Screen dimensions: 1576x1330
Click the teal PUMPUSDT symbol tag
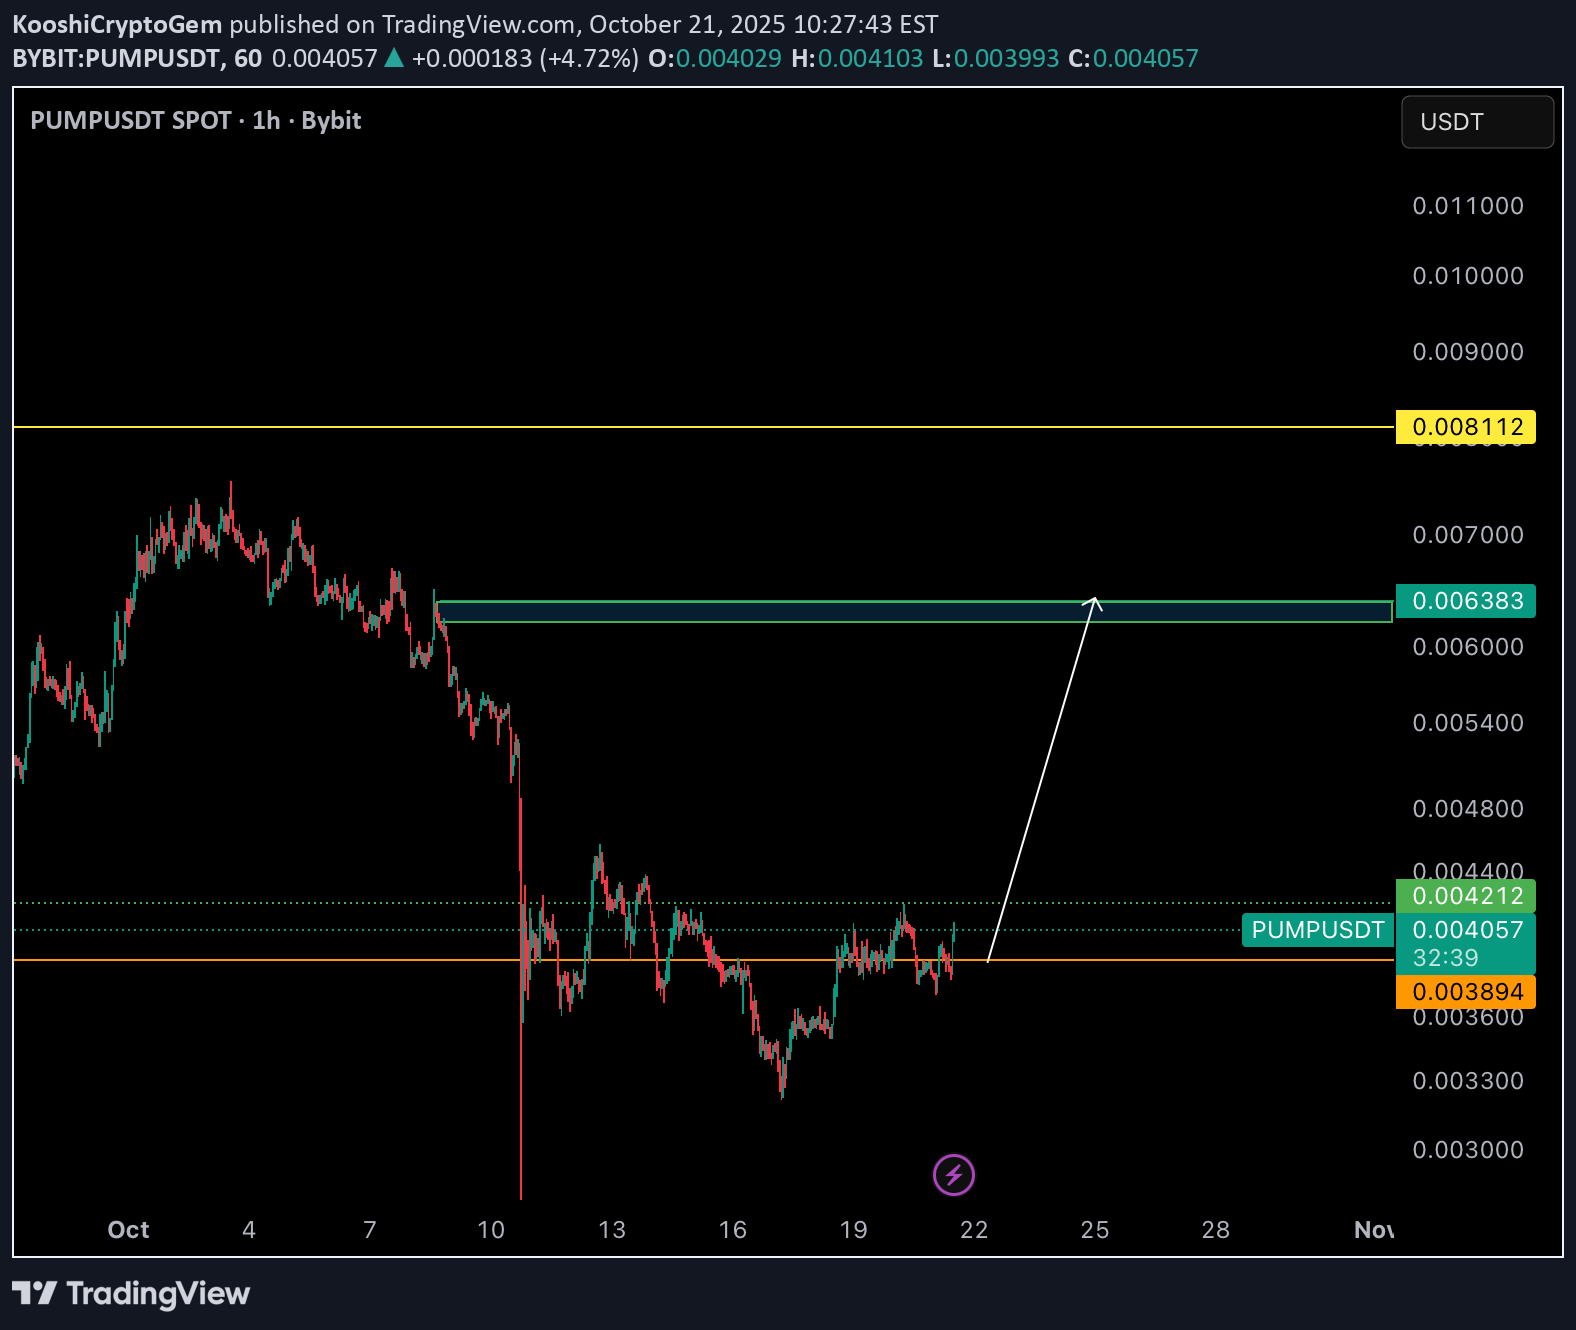click(x=1317, y=930)
